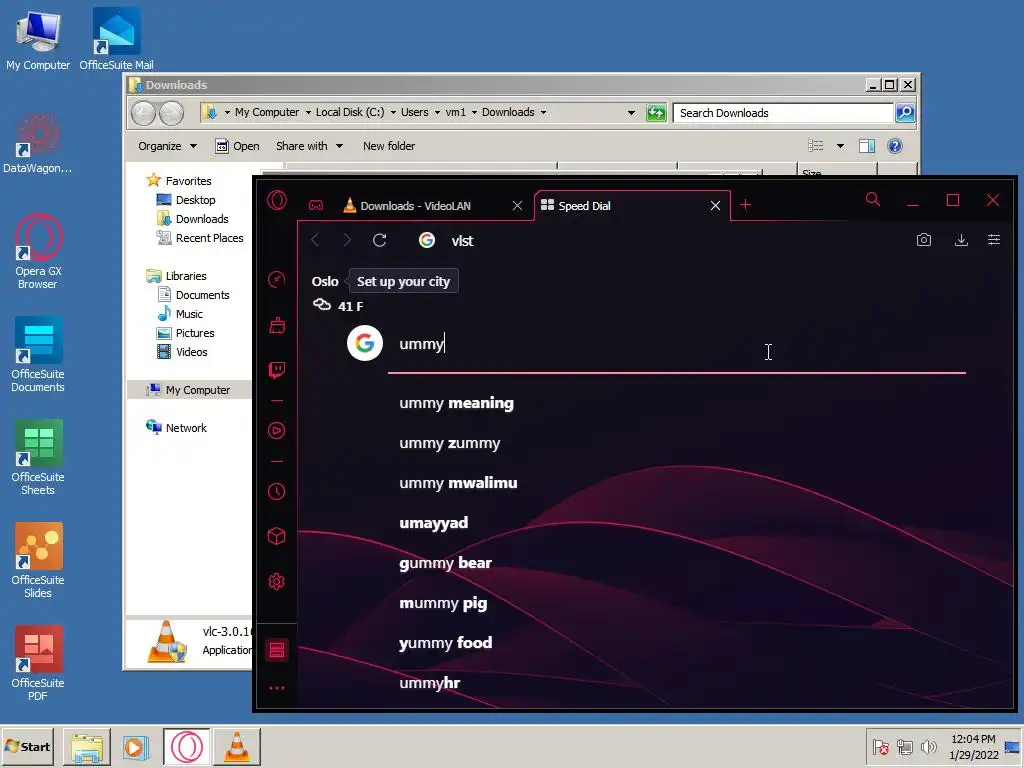Image resolution: width=1024 pixels, height=768 pixels.
Task: Select the 'gummy bear' suggestion
Action: tap(445, 563)
